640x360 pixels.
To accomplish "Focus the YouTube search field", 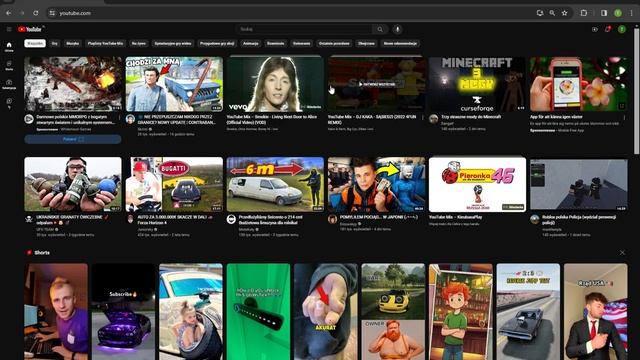I will pos(304,29).
